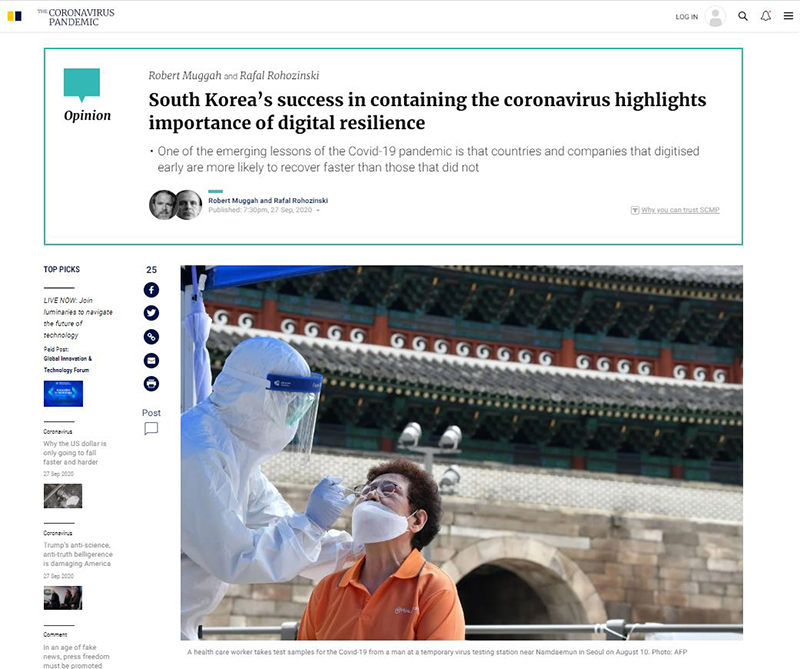The height and width of the screenshot is (669, 800).
Task: Print the article icon
Action: [151, 384]
